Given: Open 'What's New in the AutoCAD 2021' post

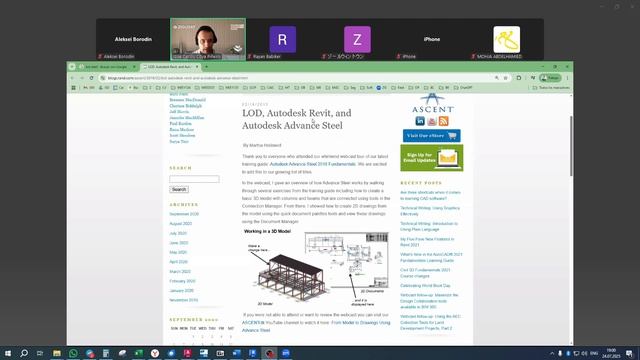Looking at the screenshot, I should click(431, 257).
